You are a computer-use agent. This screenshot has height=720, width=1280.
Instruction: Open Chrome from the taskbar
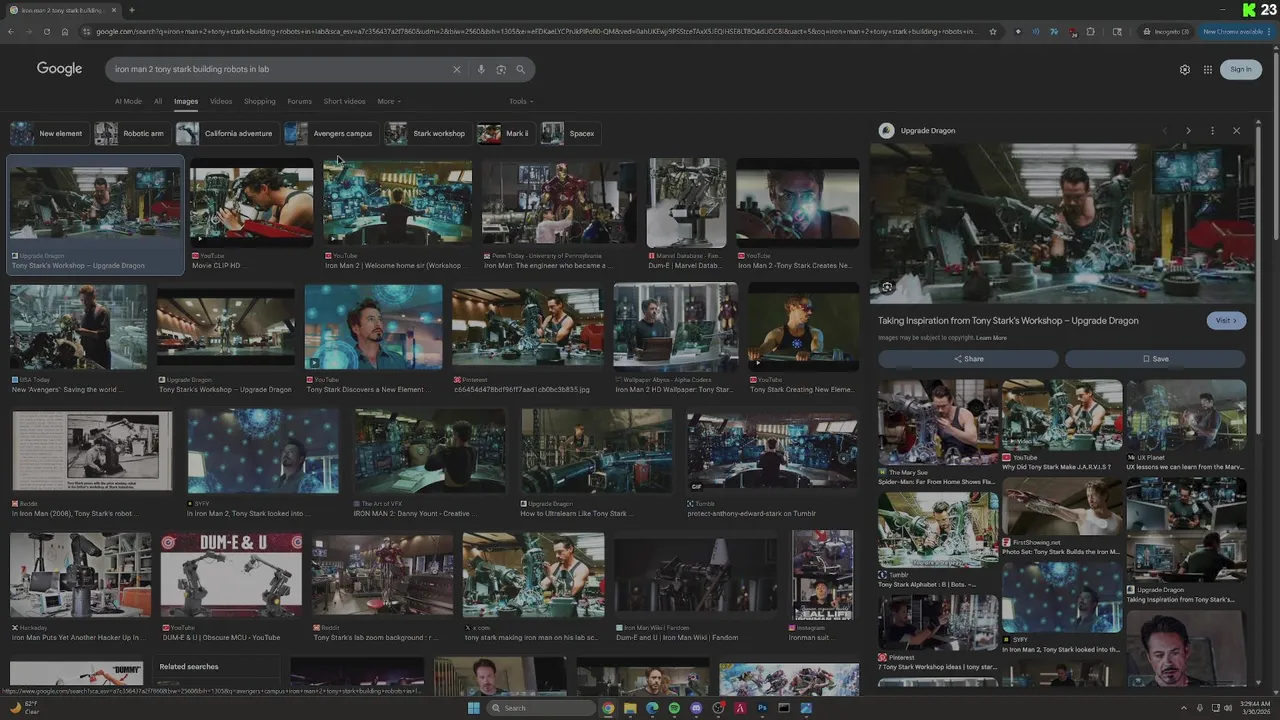click(608, 708)
